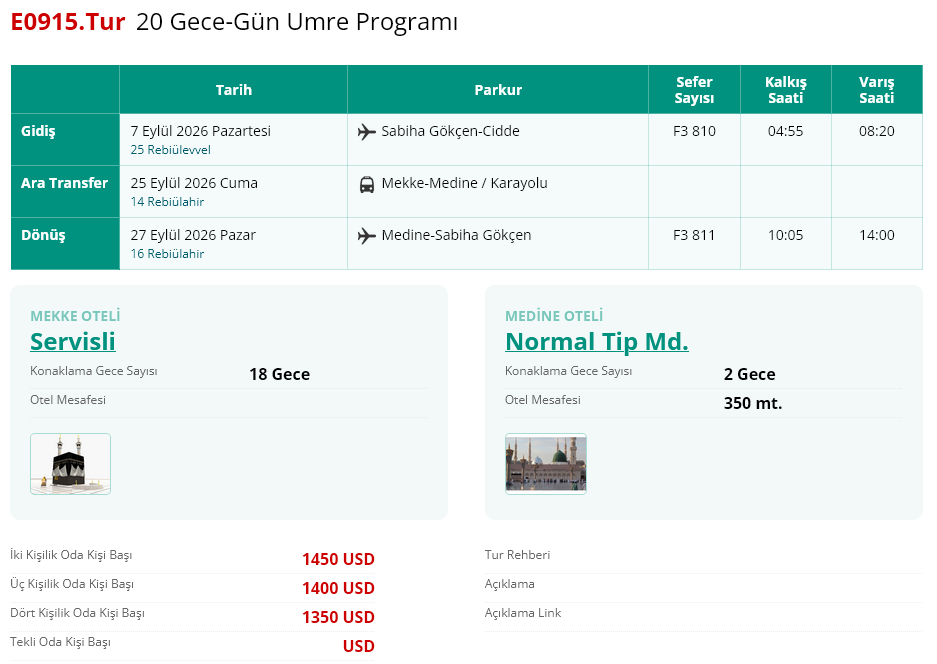Viewport: 937px width, 664px height.
Task: Click the route text 'Sabiha Gökçen-Cidde'
Action: coord(451,131)
